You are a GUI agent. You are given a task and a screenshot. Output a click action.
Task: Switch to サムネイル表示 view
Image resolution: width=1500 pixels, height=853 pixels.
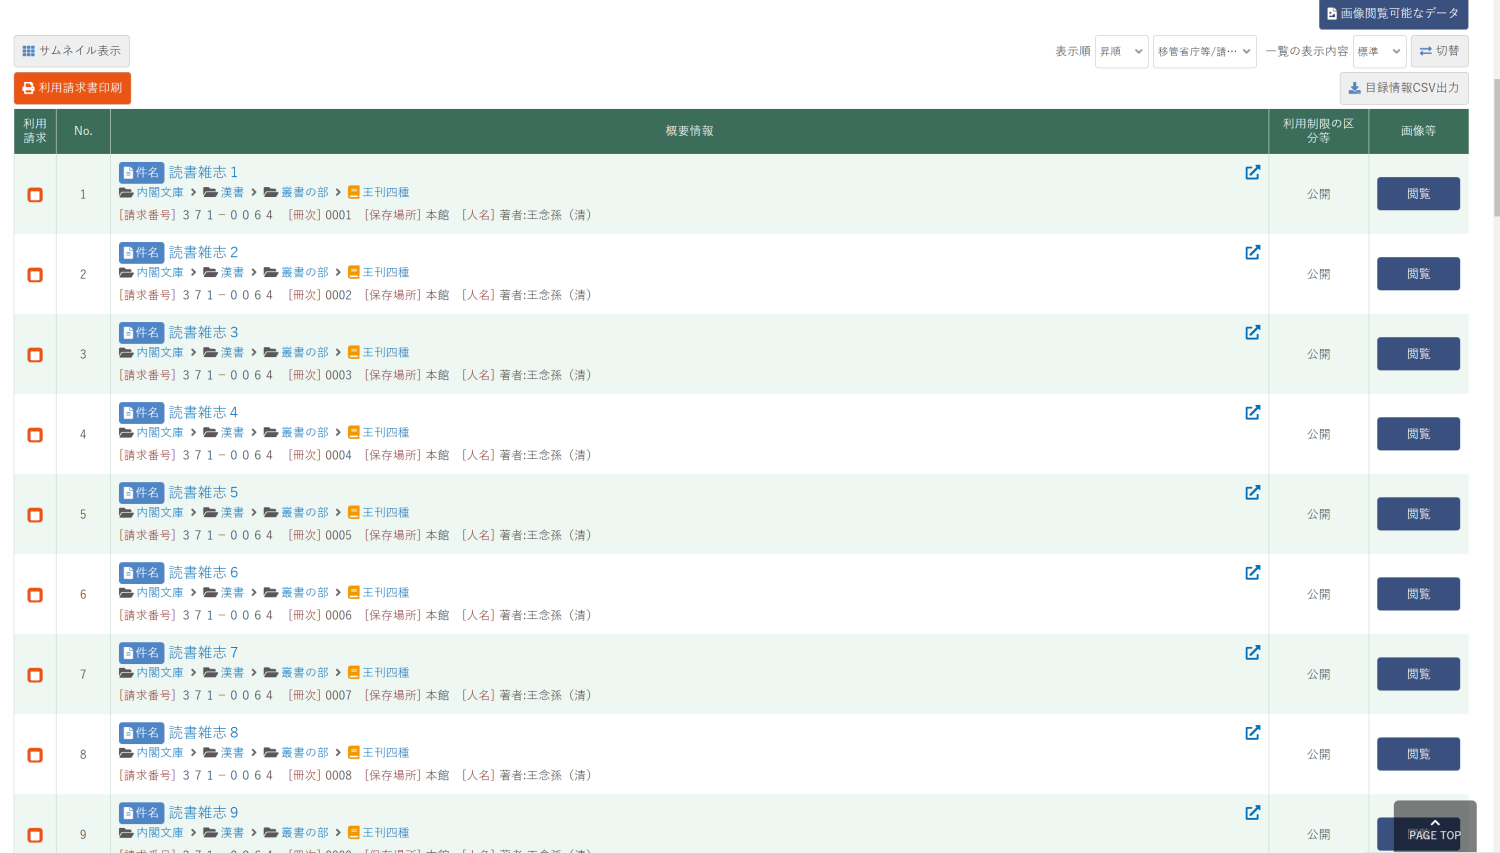72,51
